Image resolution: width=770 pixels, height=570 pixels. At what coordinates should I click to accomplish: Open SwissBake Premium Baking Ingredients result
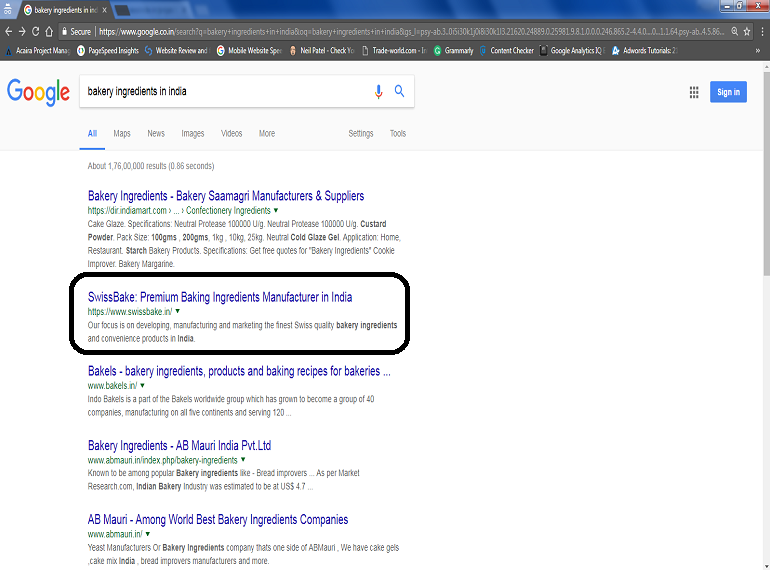click(220, 297)
